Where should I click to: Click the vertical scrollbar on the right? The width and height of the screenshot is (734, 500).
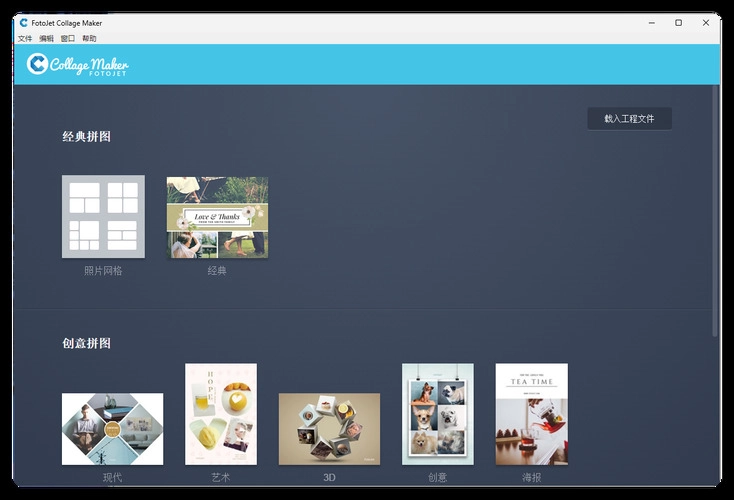pos(714,210)
